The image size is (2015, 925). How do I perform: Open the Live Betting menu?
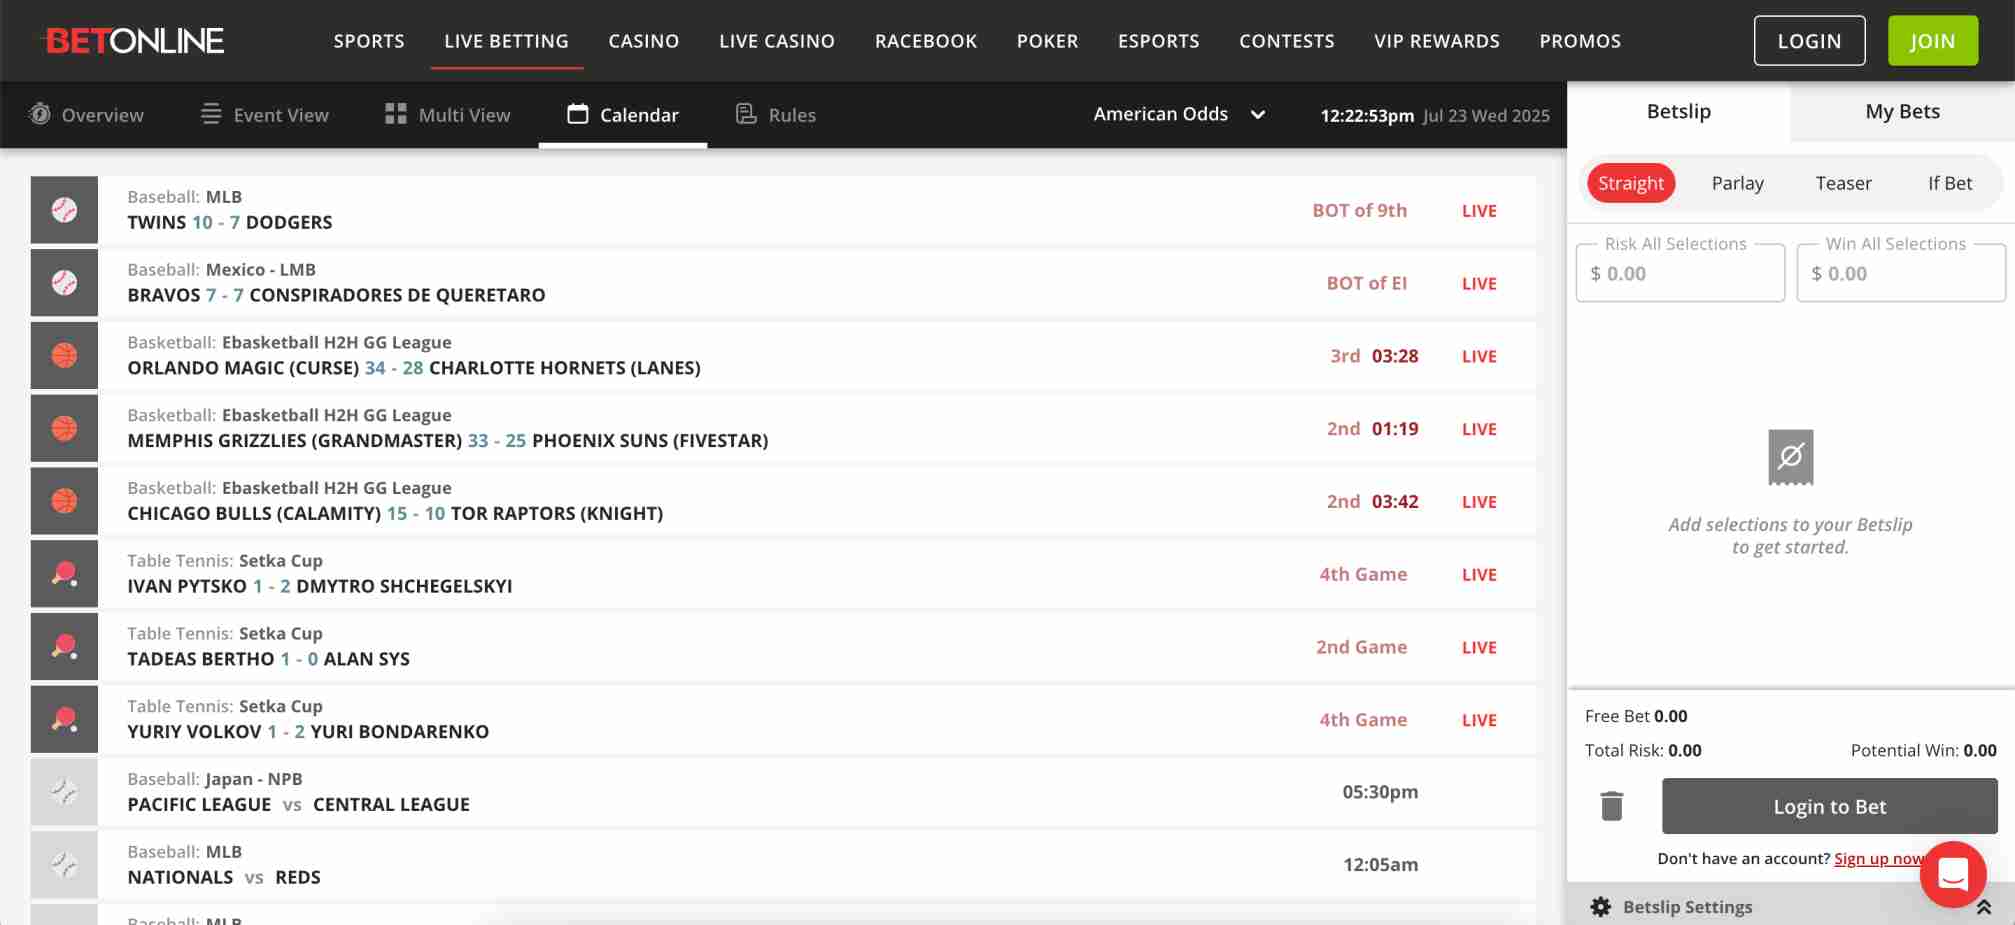506,41
